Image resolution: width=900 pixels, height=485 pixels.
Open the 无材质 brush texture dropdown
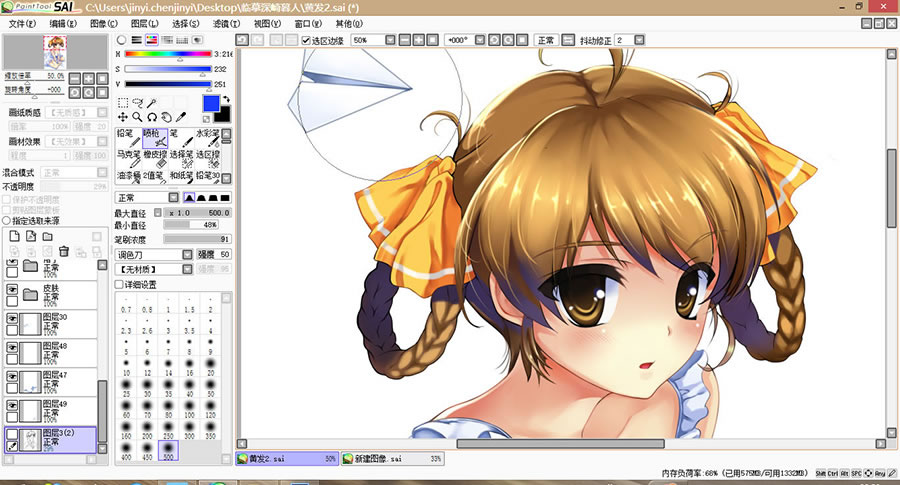[187, 269]
